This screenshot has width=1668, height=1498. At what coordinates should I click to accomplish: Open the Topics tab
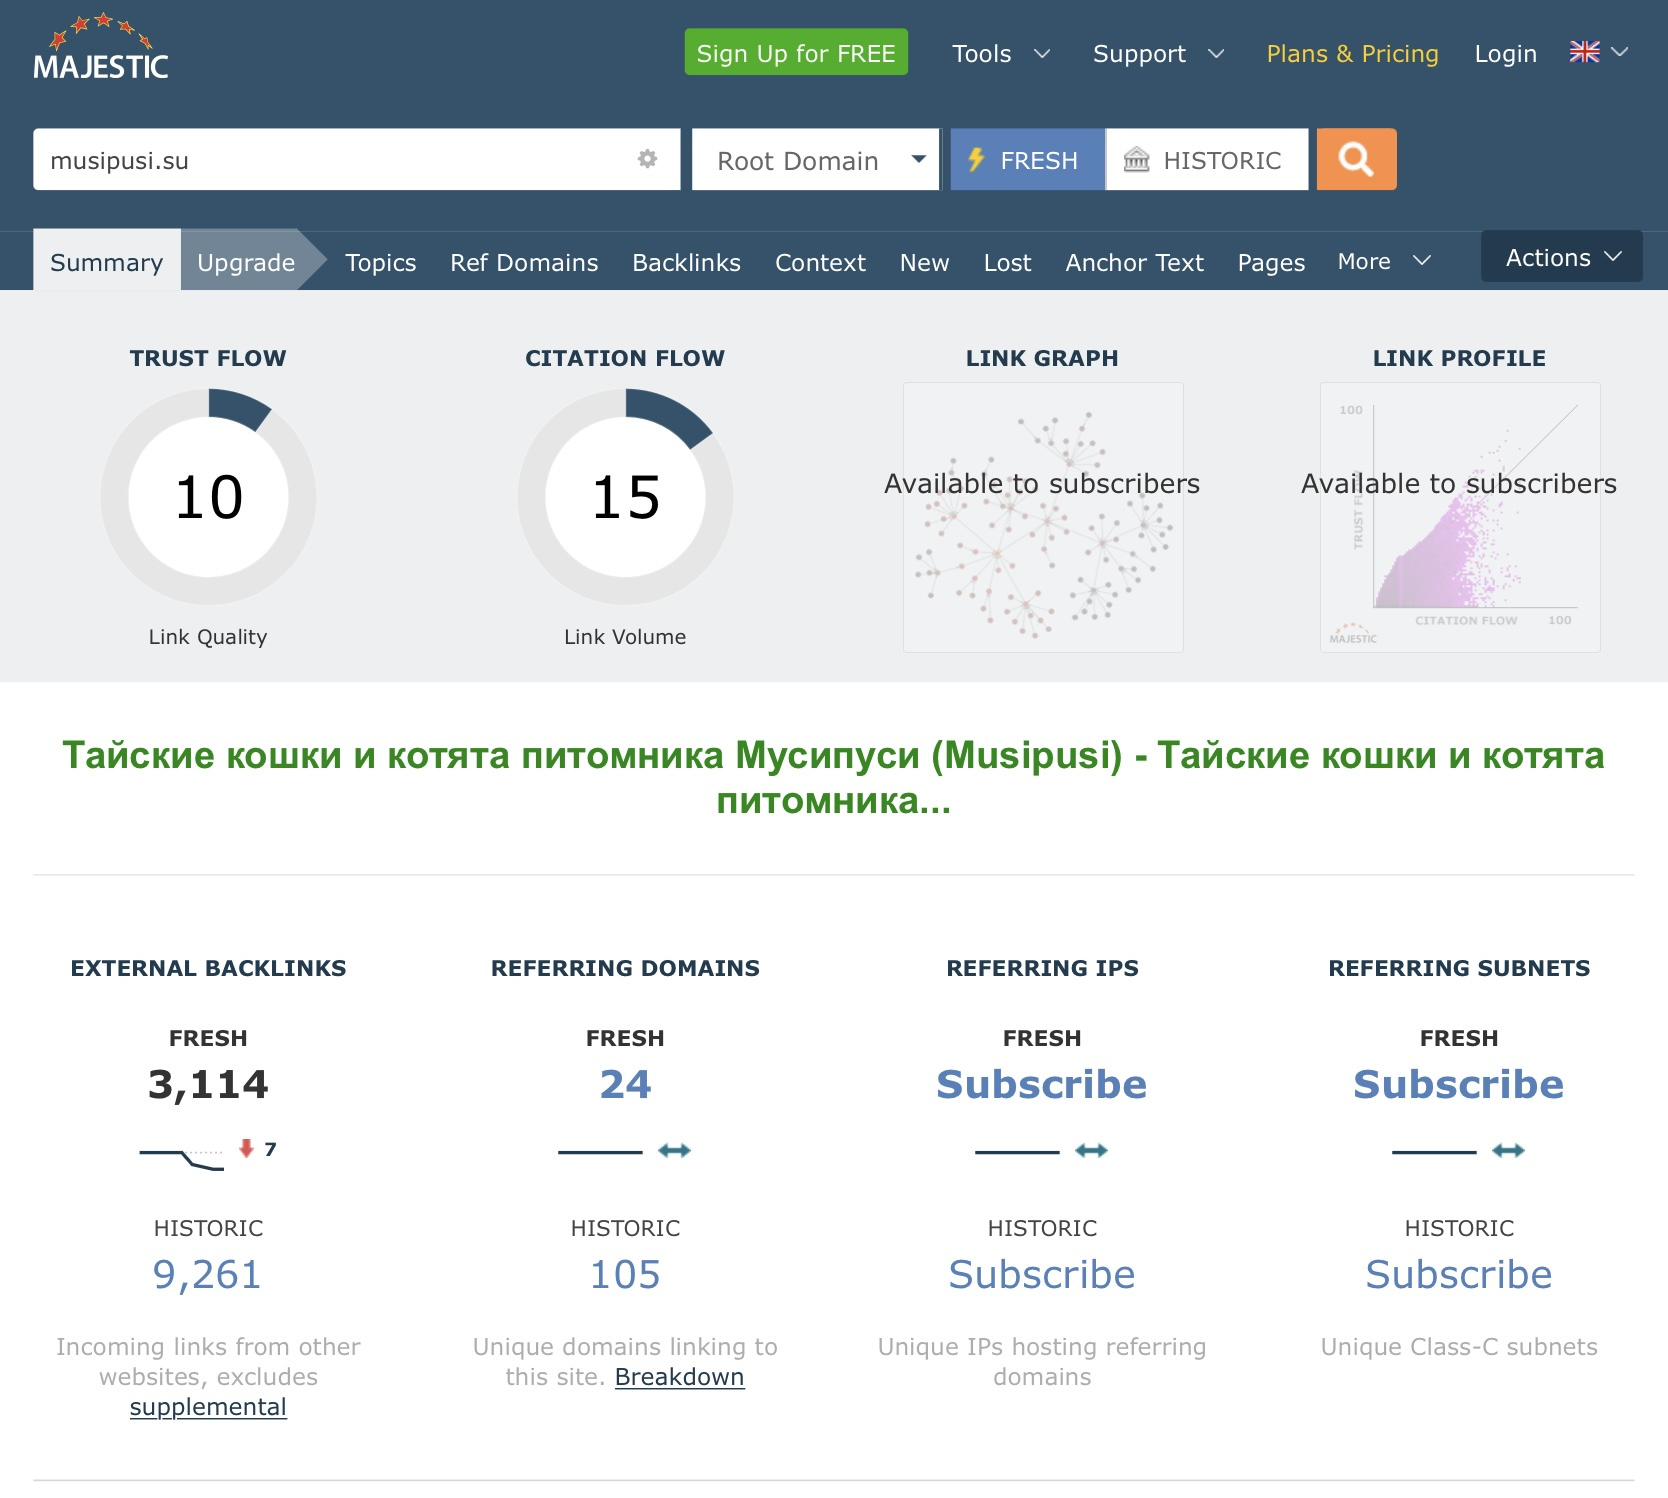[381, 262]
